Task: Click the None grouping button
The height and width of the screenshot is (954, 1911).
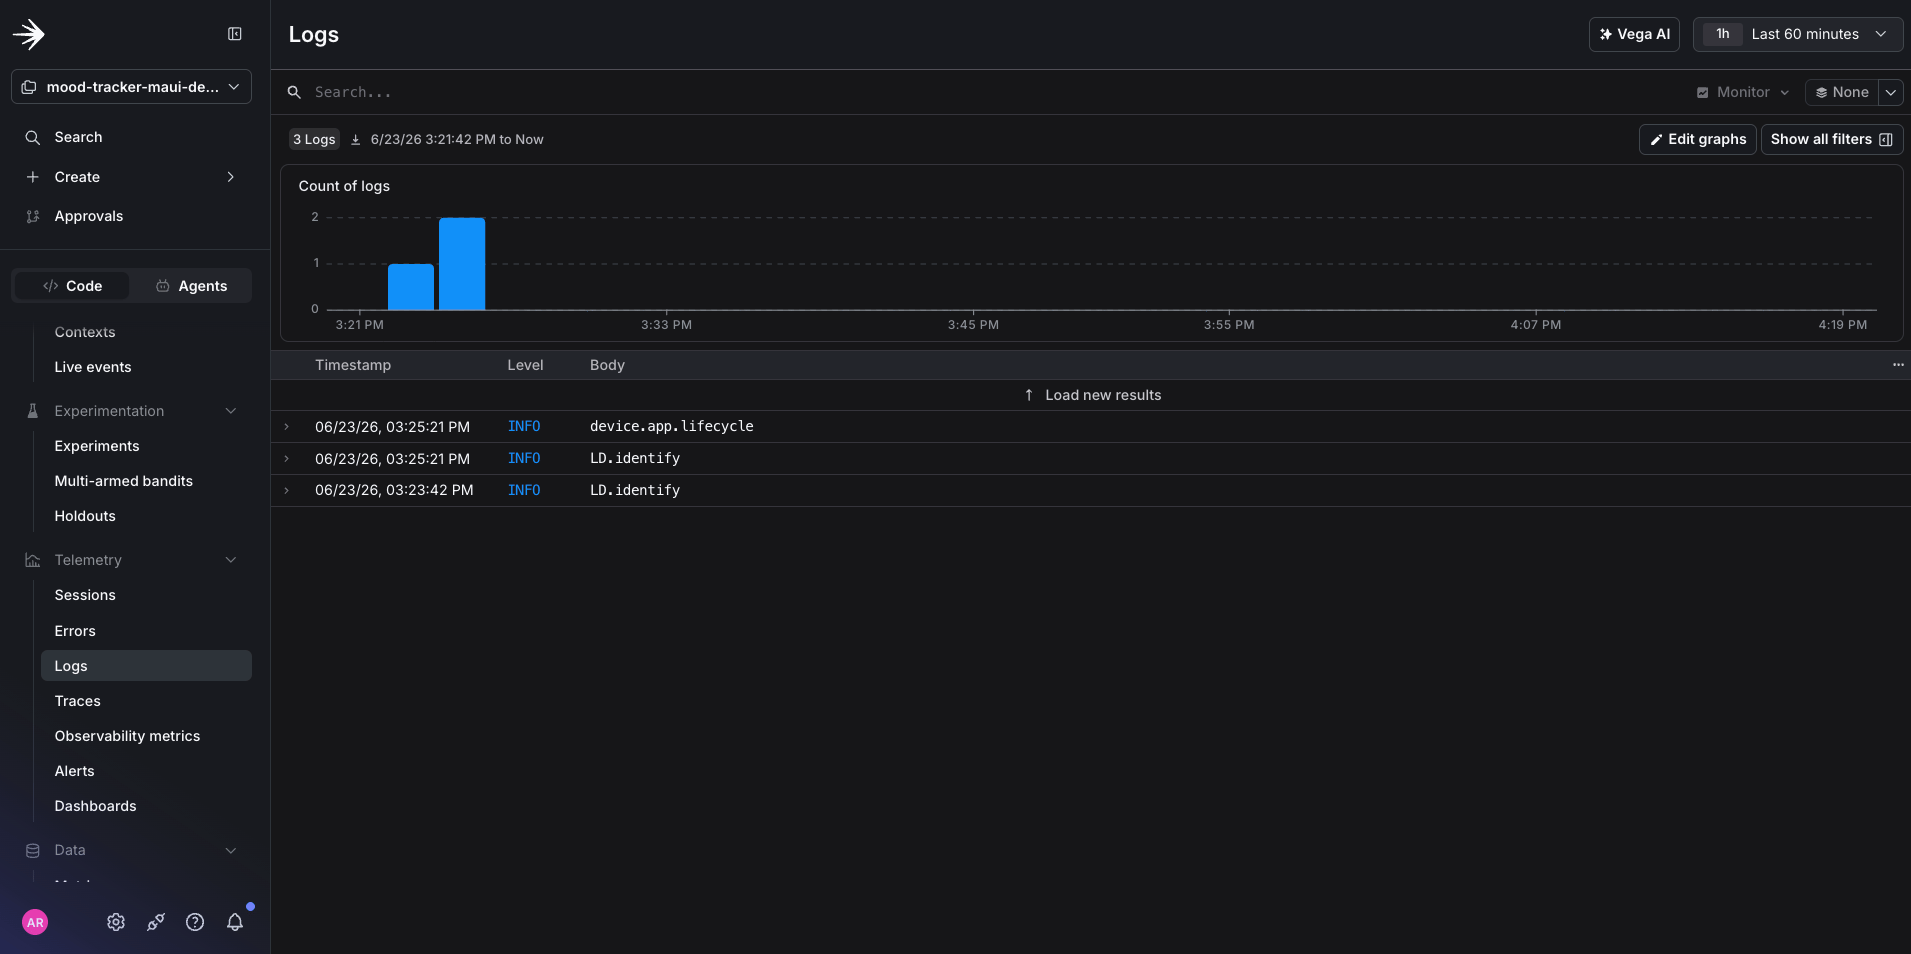Action: pyautogui.click(x=1842, y=92)
